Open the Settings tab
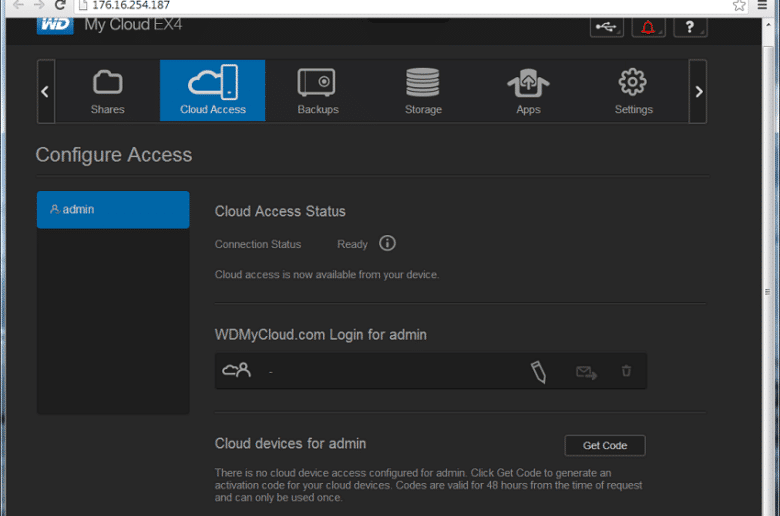The image size is (780, 516). tap(633, 91)
